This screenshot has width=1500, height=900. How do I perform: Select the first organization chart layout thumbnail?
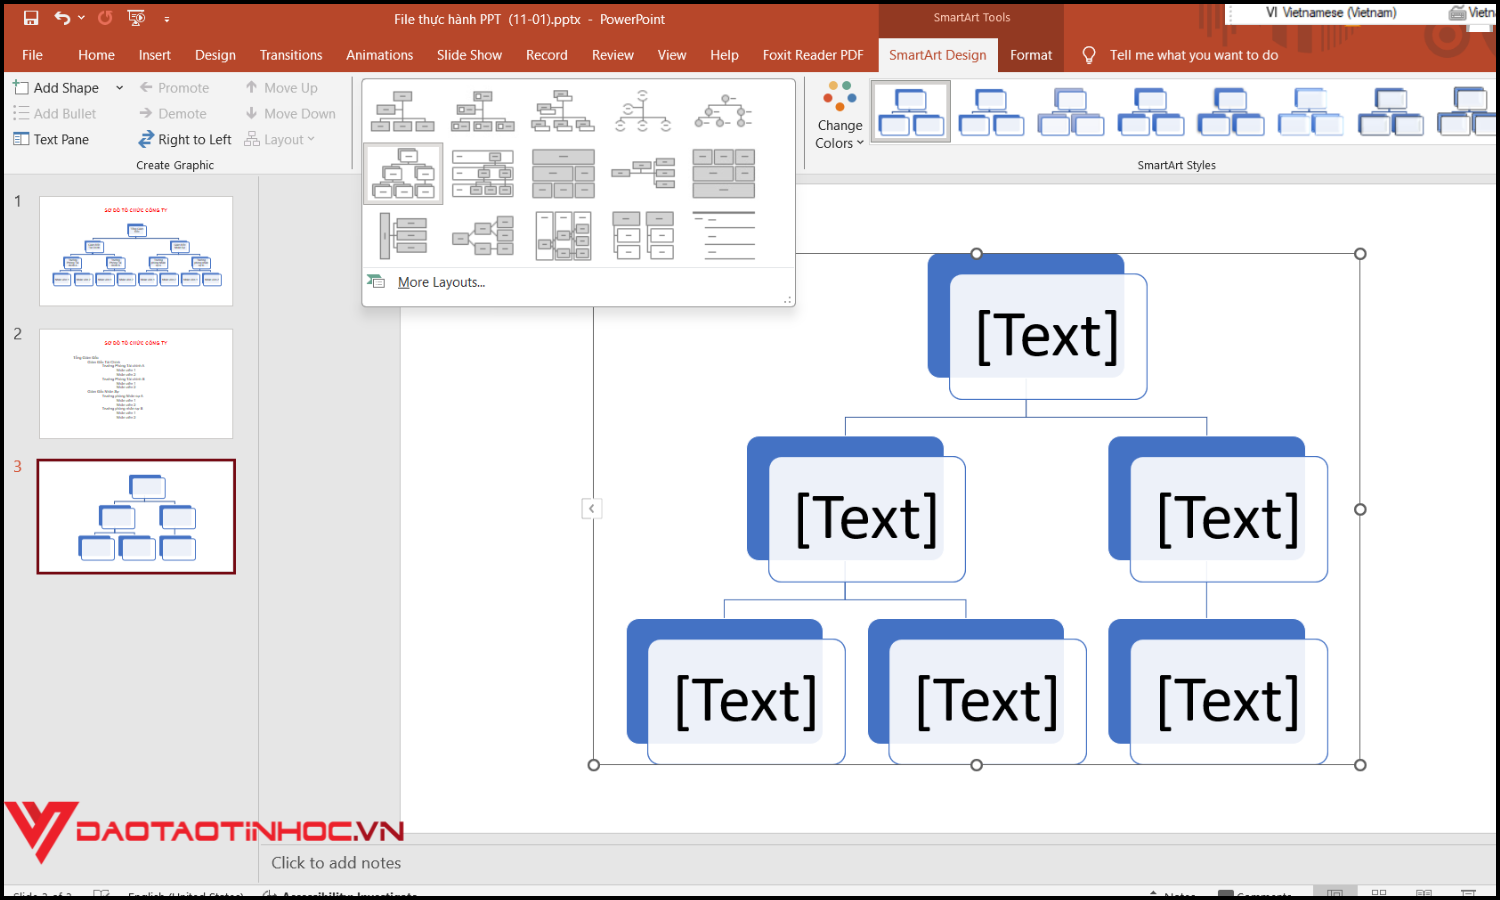[402, 111]
